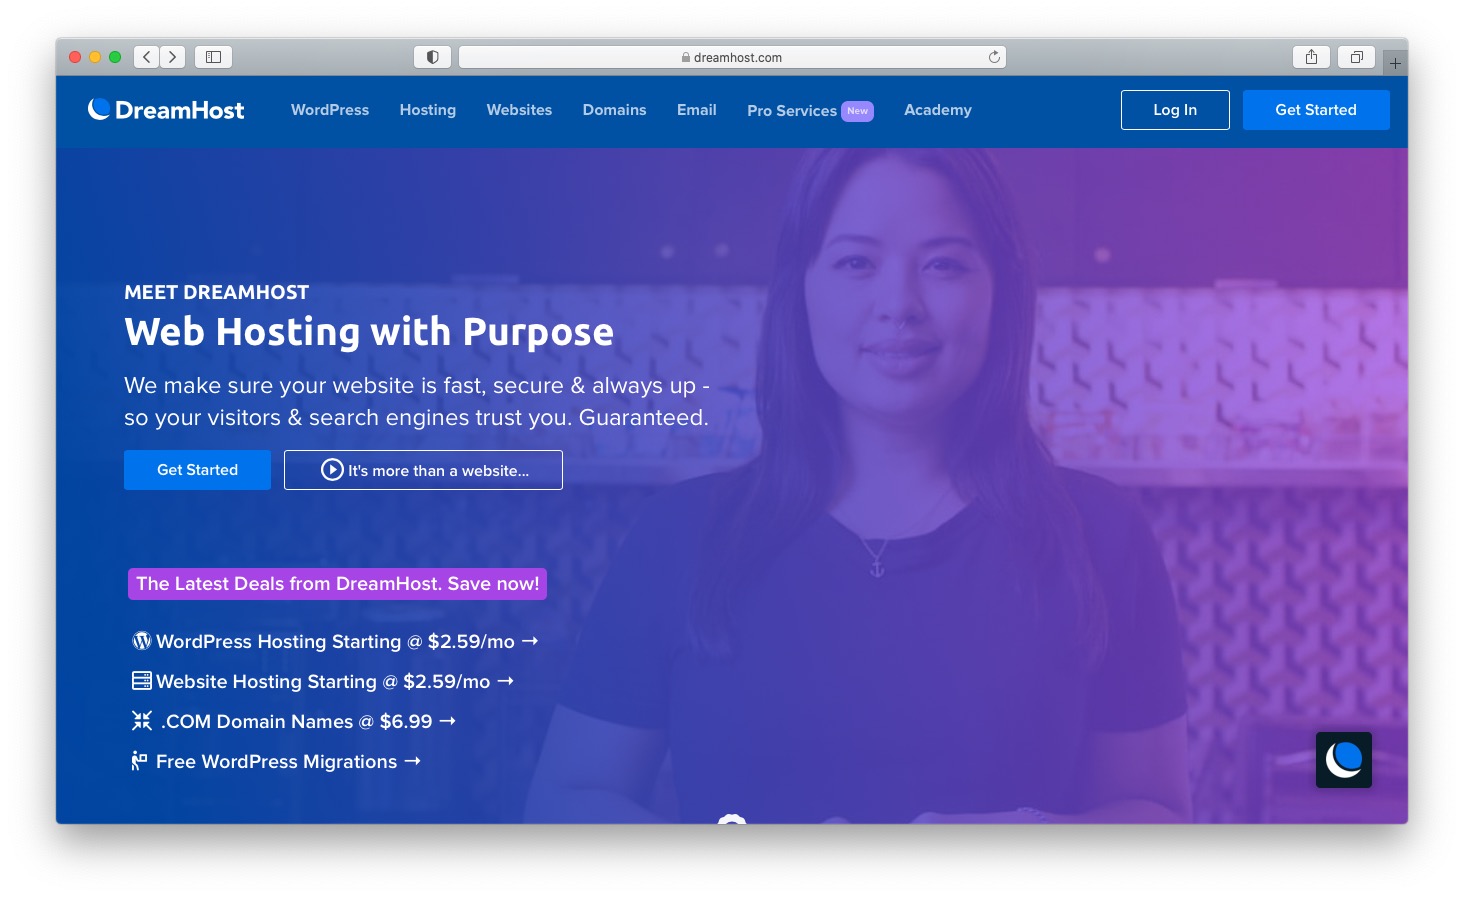Select Academy in the navigation bar

pyautogui.click(x=937, y=110)
